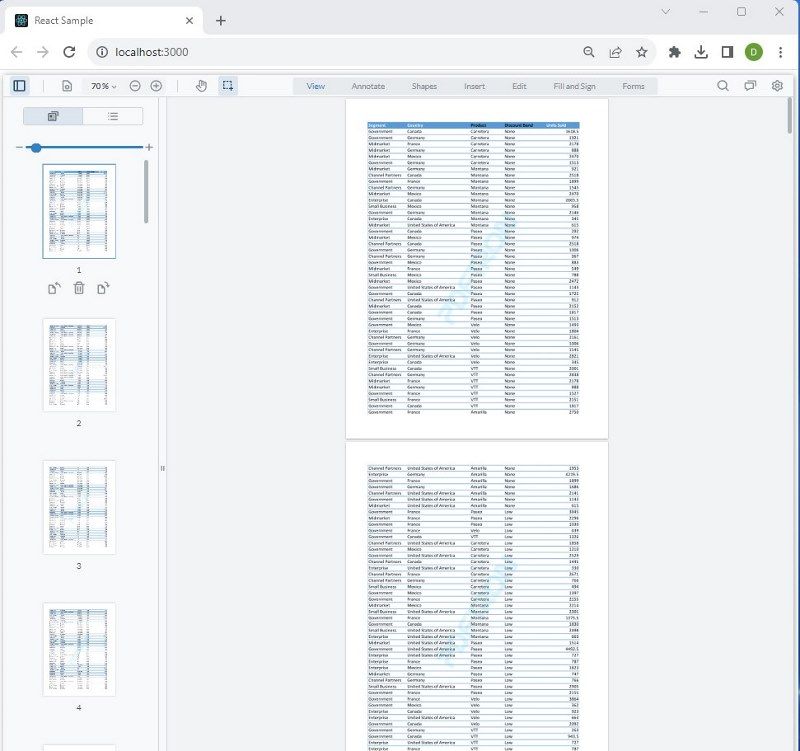Rotate page 1 counterclockwise
The width and height of the screenshot is (800, 751).
54,289
